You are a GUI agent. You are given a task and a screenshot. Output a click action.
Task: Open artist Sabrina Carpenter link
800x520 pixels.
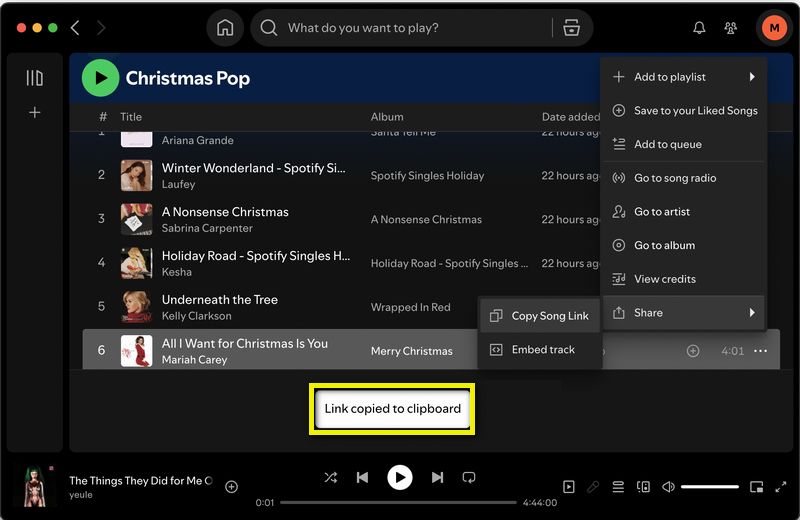207,228
